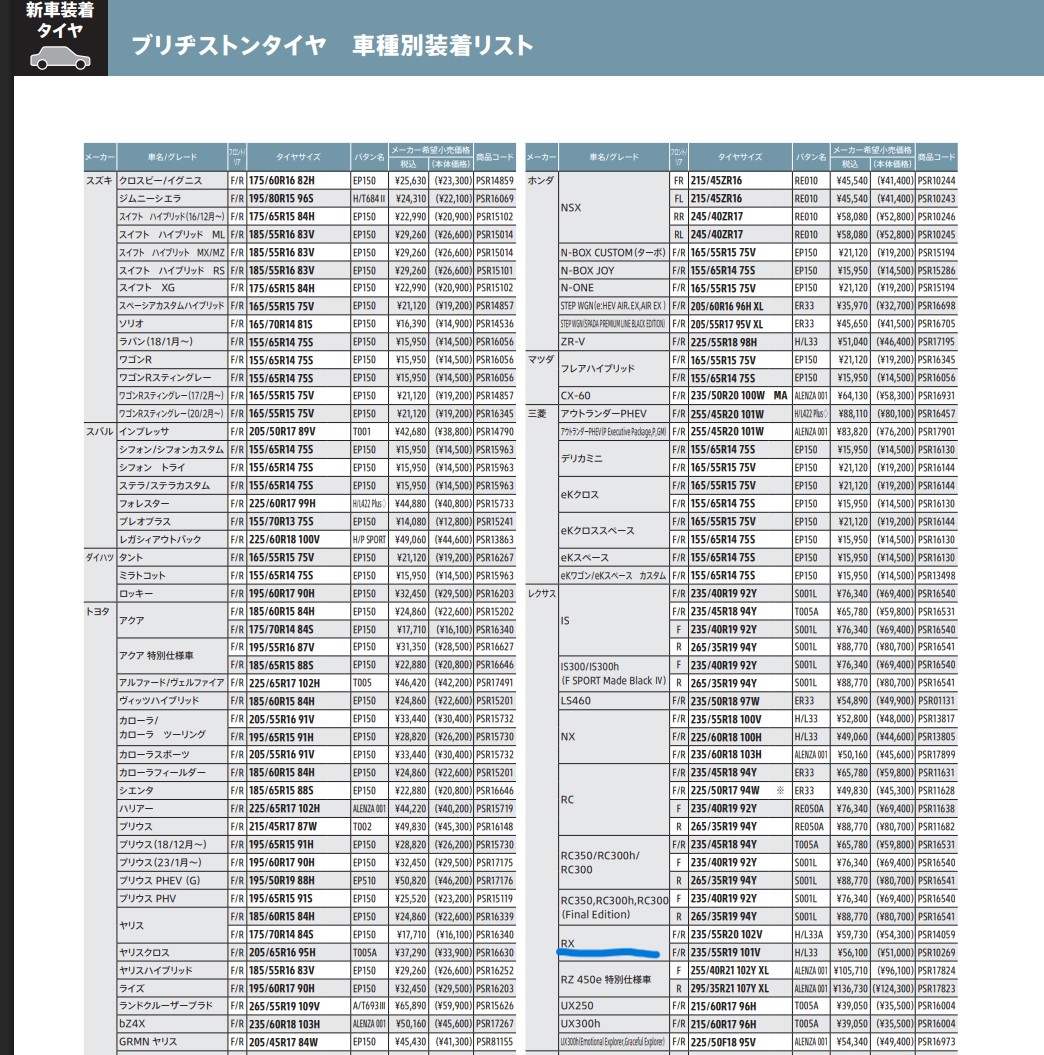
Task: Select the プリウス PHEV (G) row name
Action: [159, 880]
